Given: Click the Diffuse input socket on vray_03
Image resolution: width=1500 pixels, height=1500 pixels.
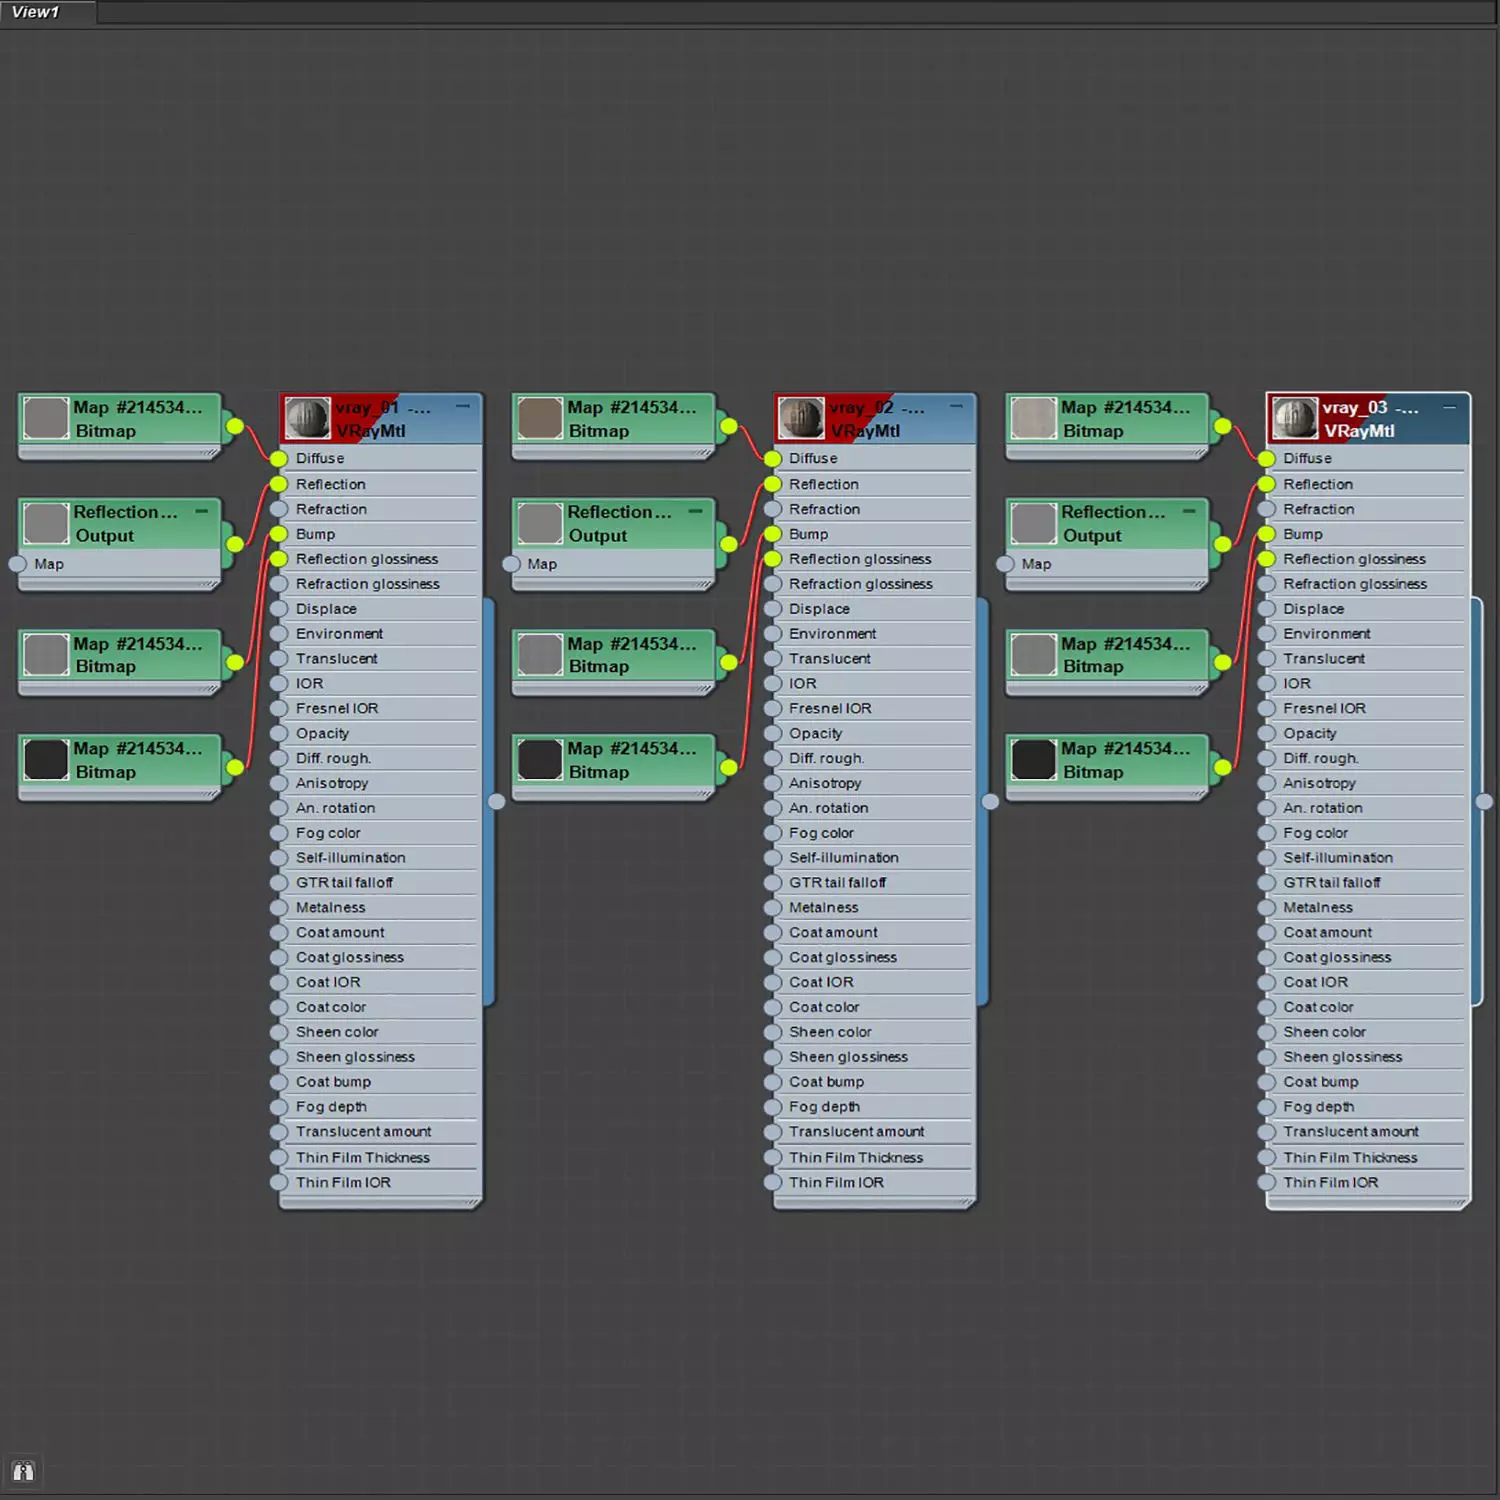Looking at the screenshot, I should pos(1266,459).
